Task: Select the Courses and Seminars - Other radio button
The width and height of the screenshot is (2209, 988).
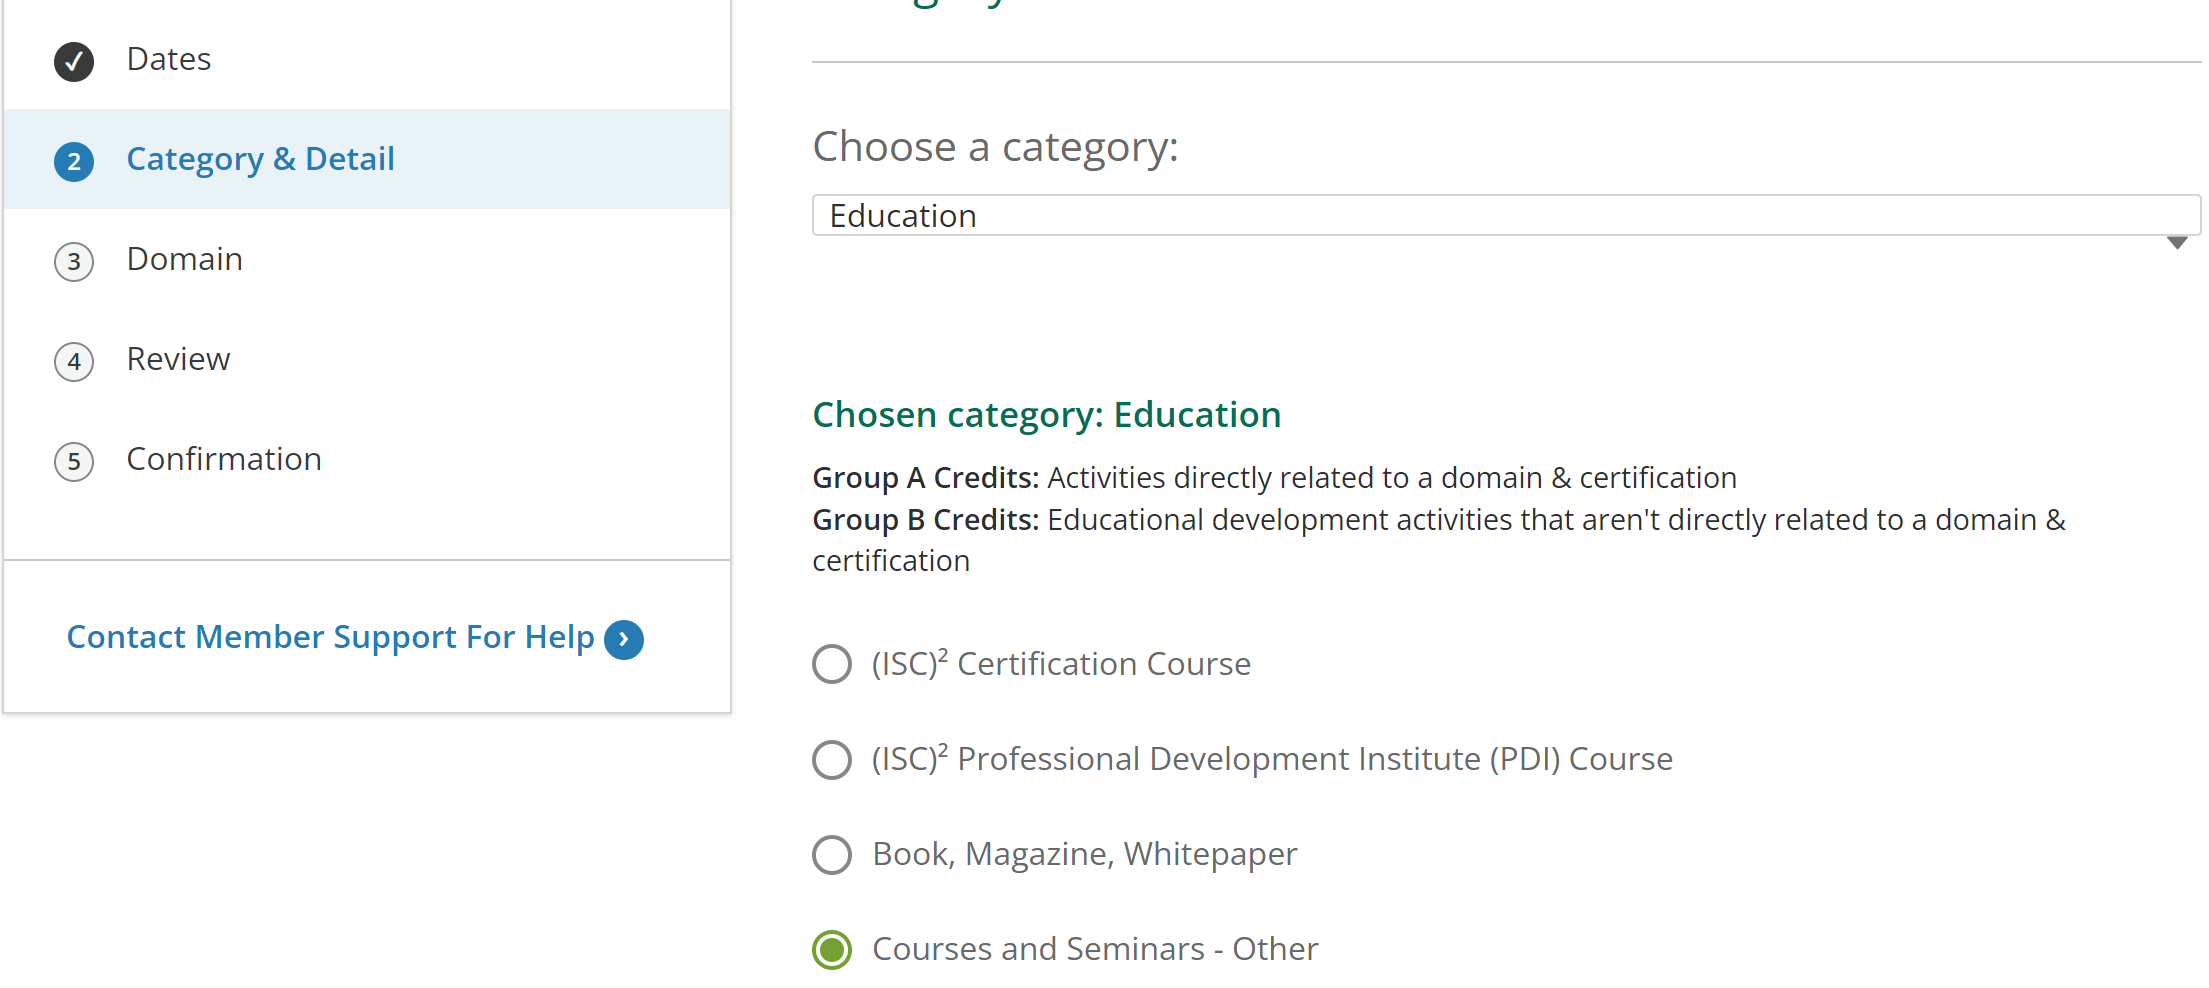Action: [x=832, y=950]
